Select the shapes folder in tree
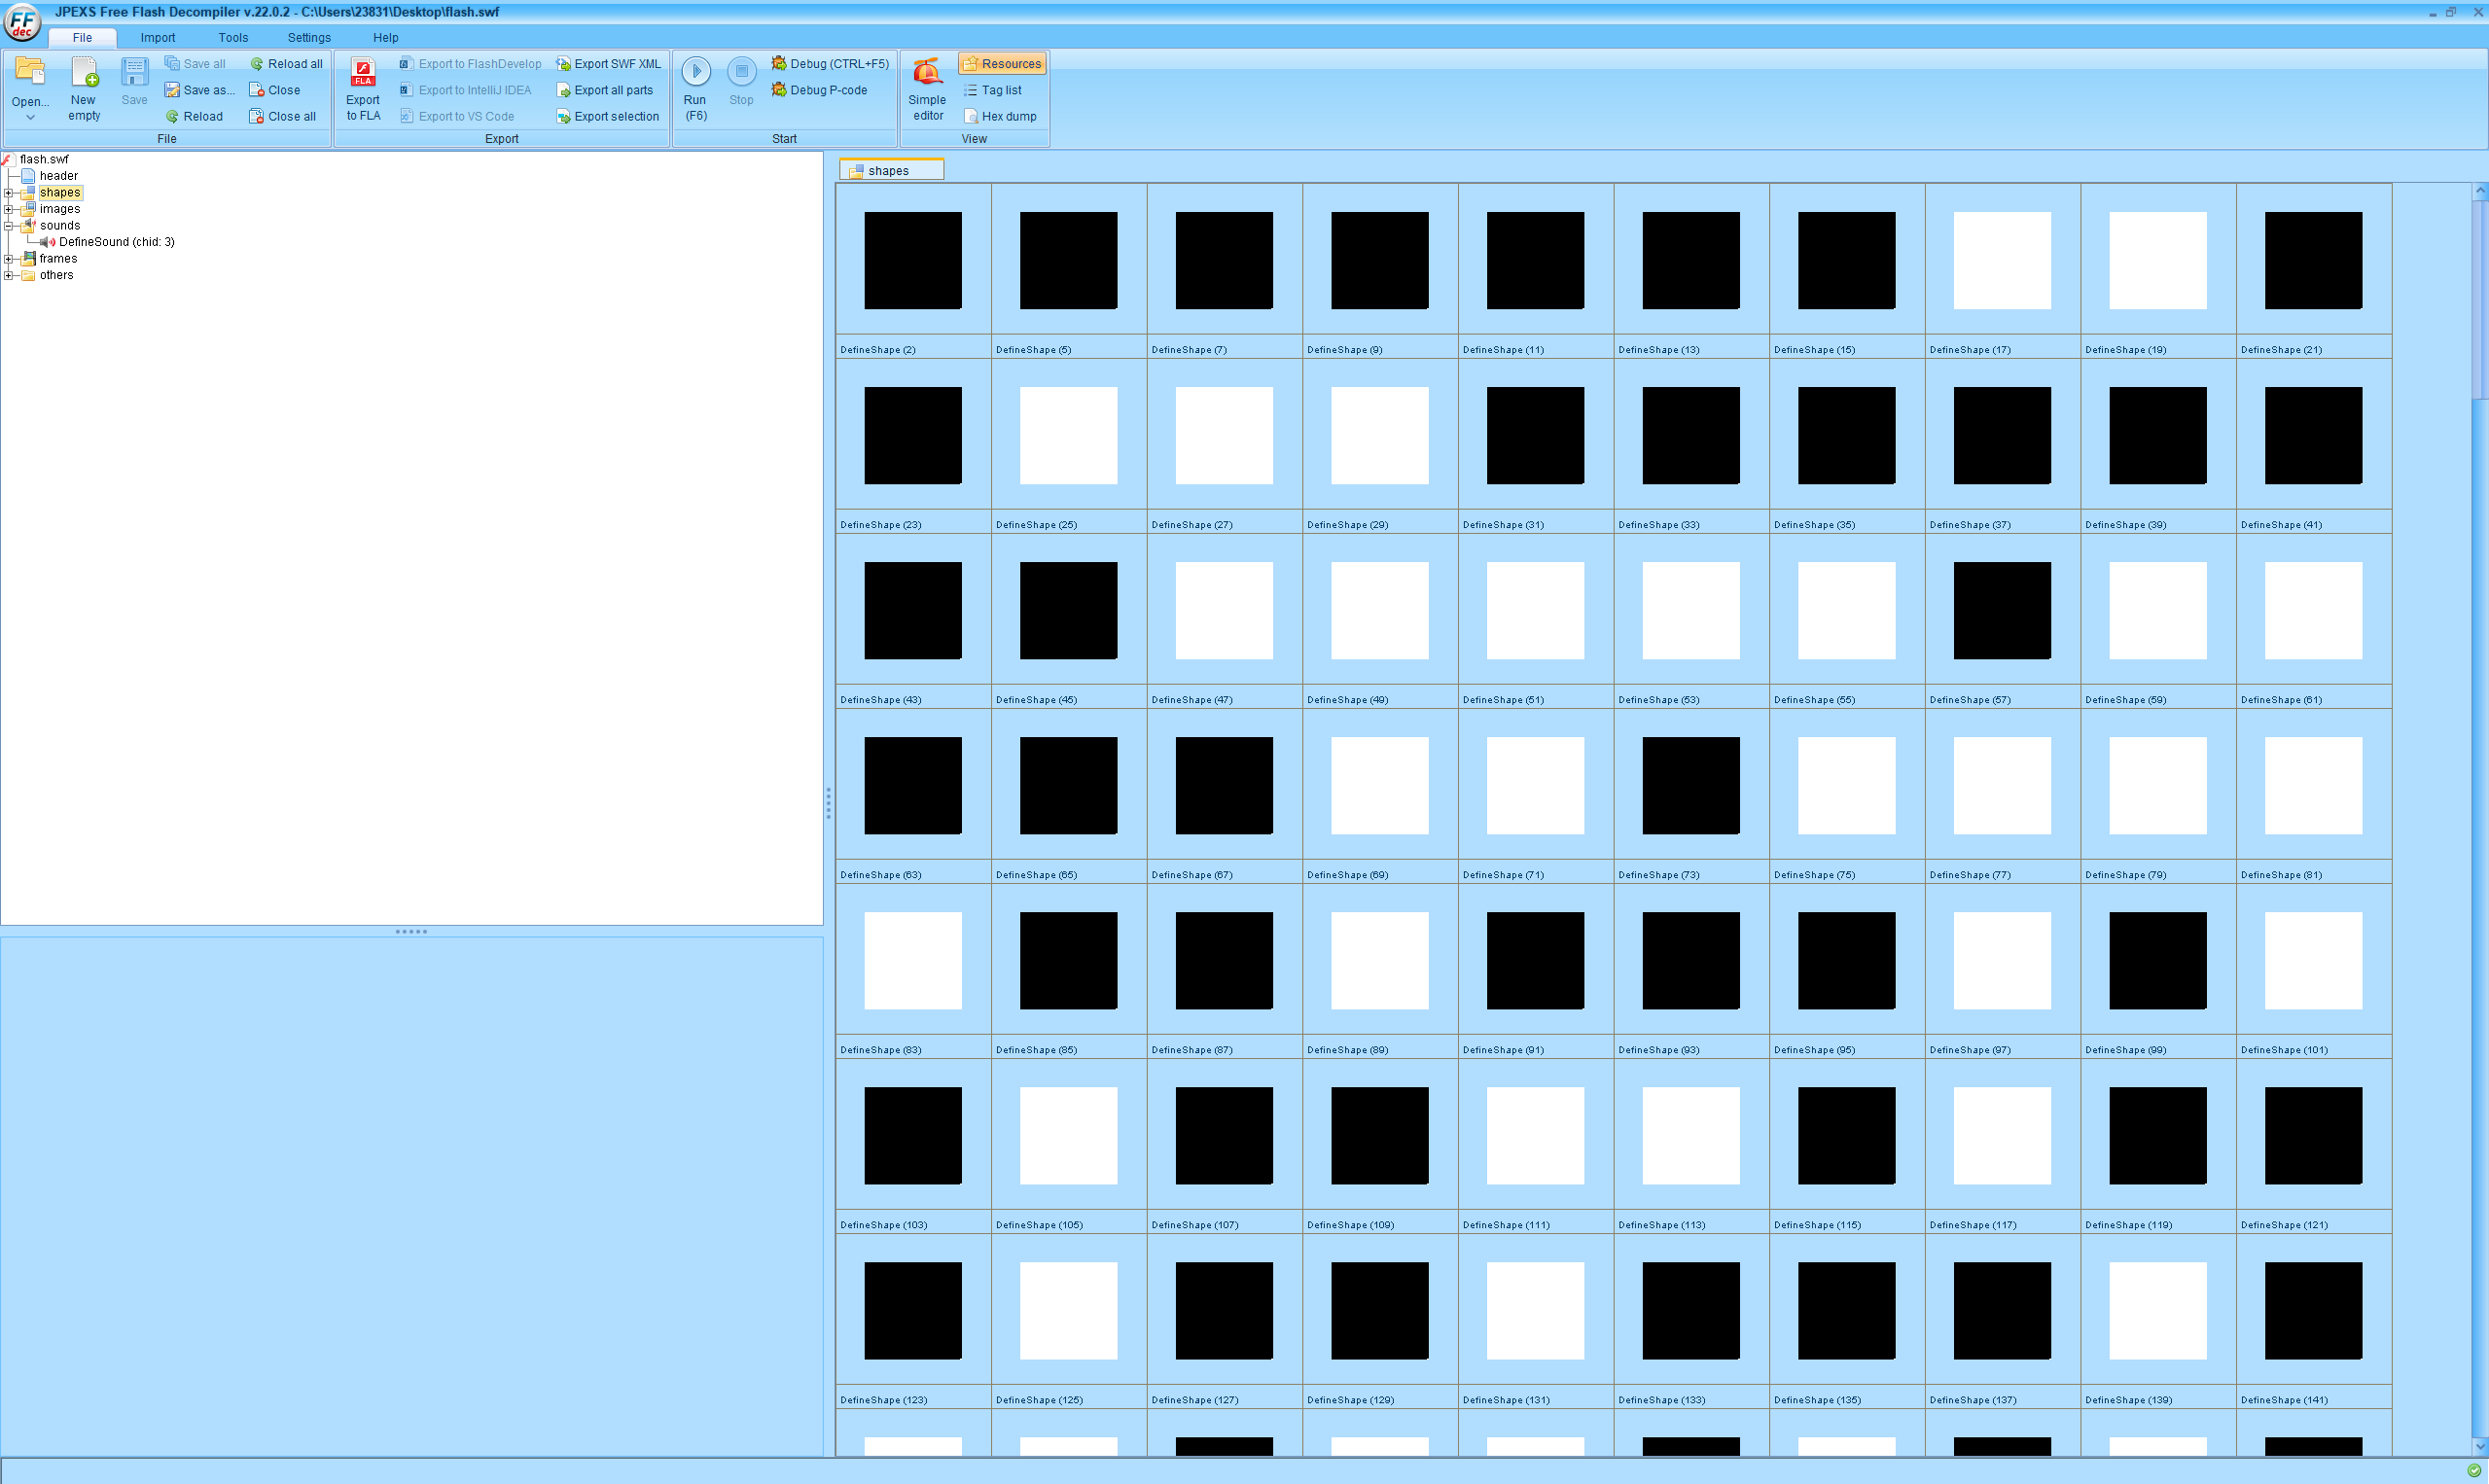 [x=60, y=193]
